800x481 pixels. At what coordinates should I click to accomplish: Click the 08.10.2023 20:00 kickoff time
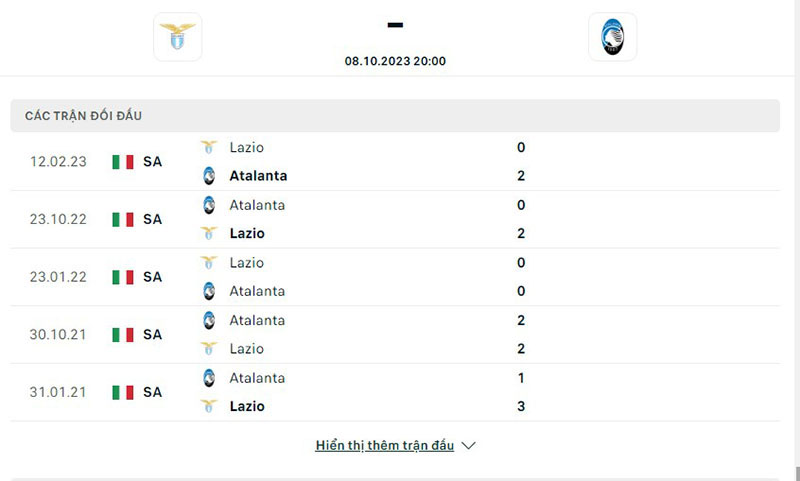pos(395,61)
